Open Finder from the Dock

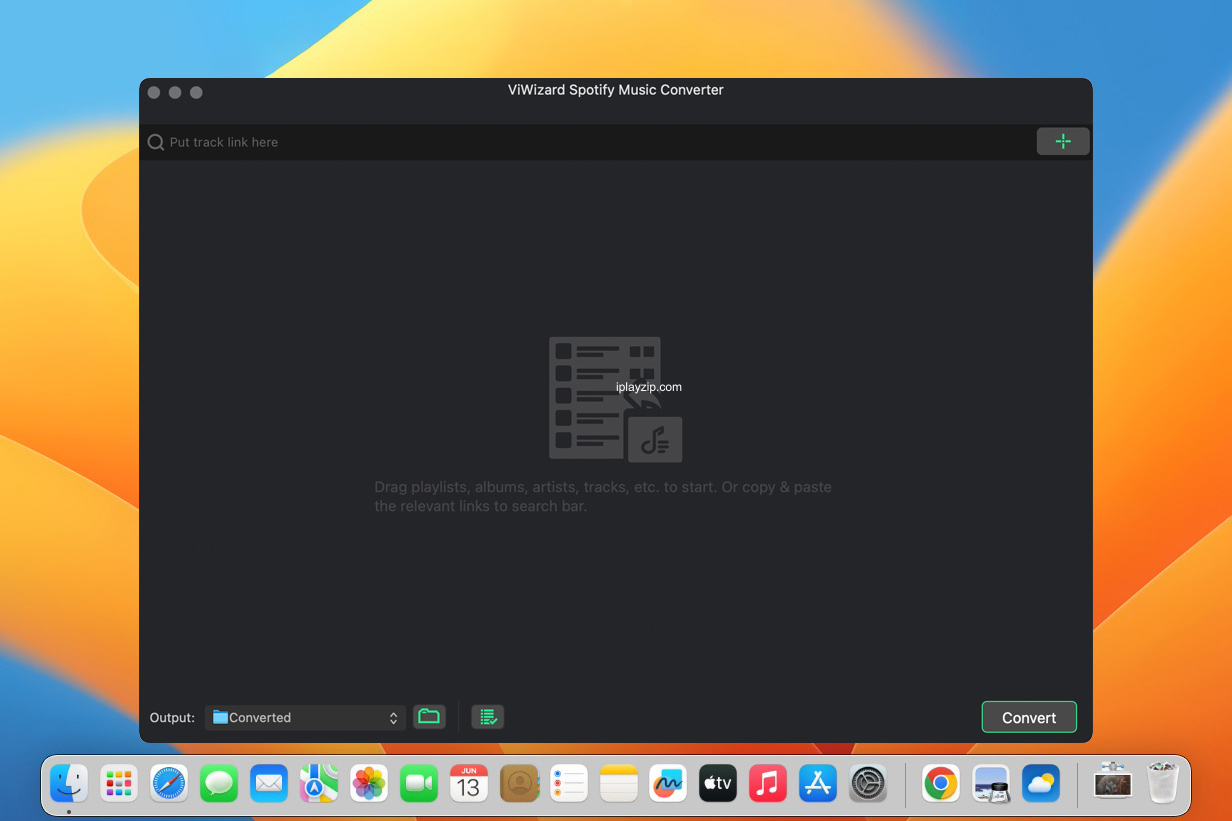click(x=69, y=784)
